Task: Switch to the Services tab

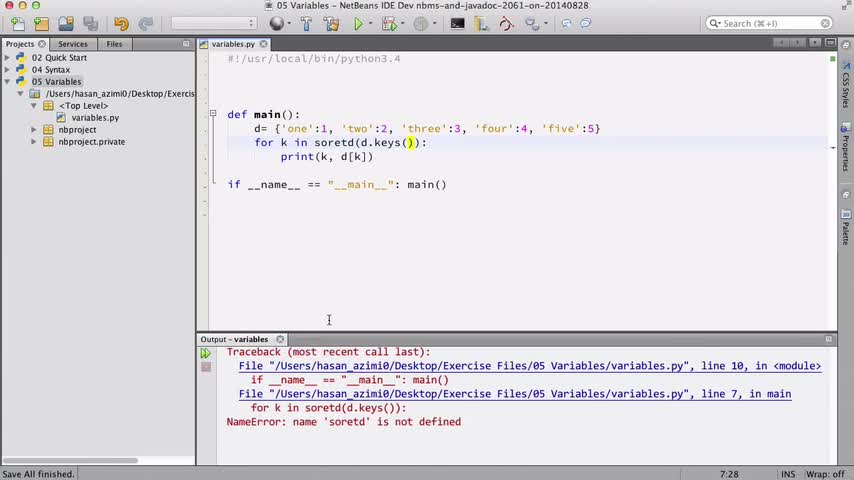Action: [72, 44]
